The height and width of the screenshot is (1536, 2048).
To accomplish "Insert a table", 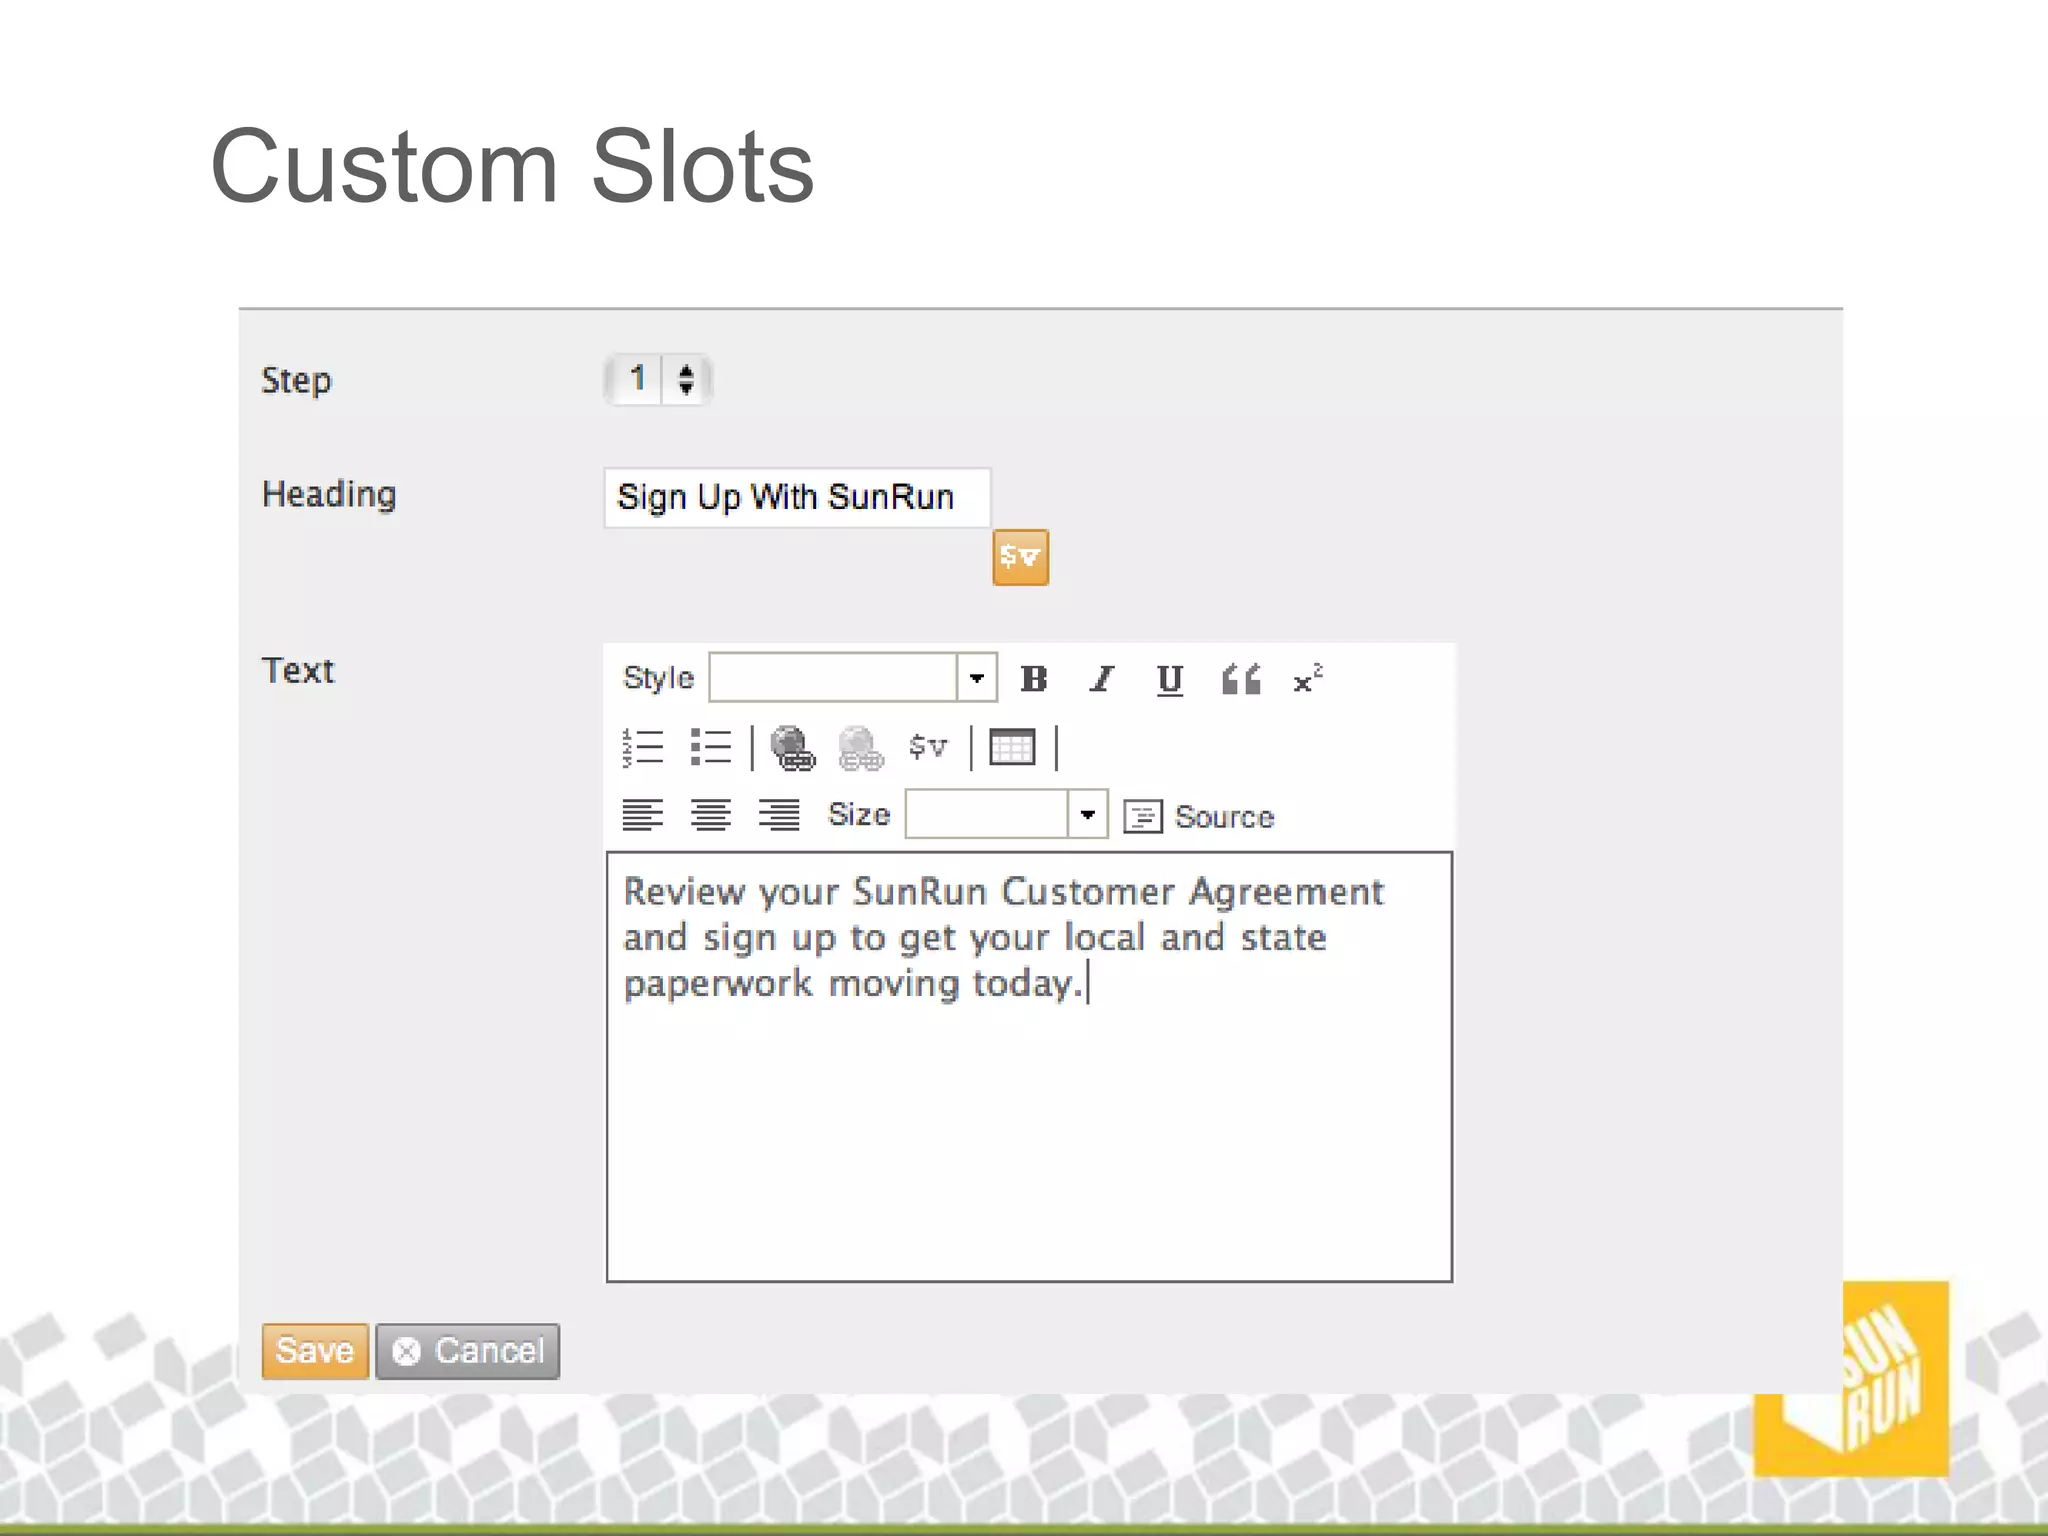I will click(x=1012, y=747).
